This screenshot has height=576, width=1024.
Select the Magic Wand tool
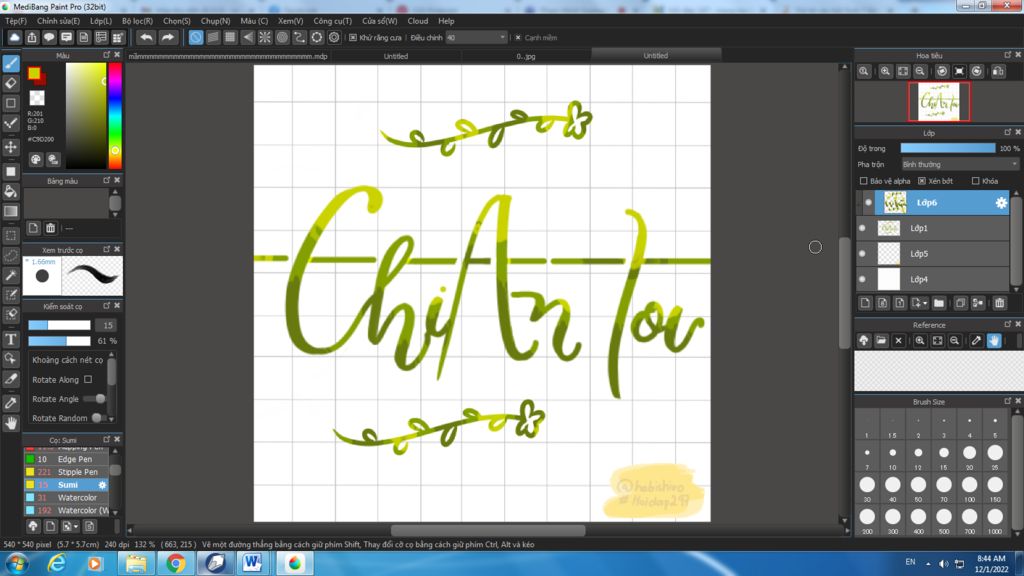pyautogui.click(x=11, y=275)
